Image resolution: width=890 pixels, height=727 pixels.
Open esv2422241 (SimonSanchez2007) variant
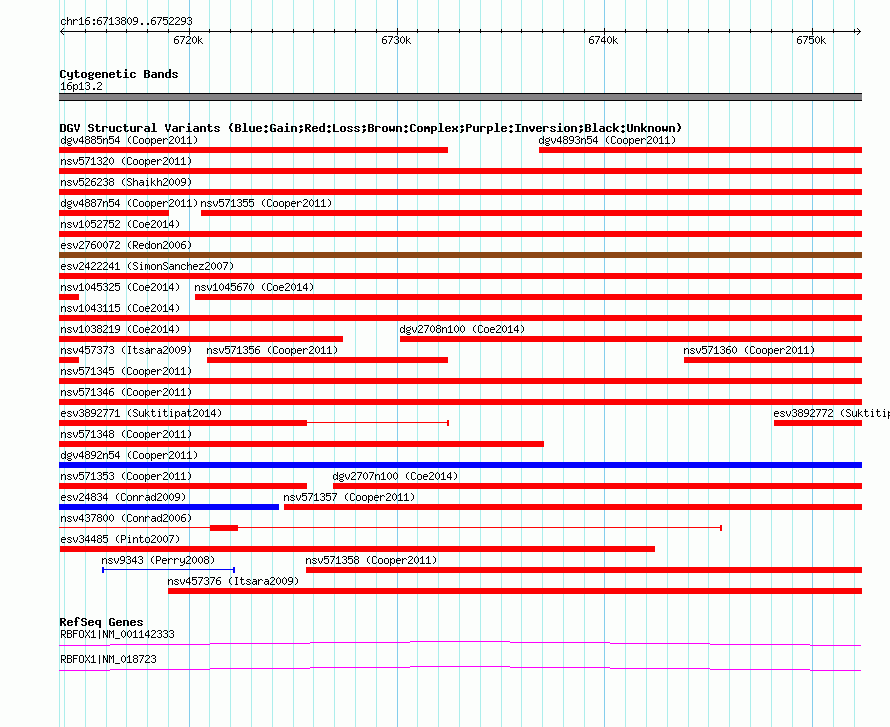point(147,266)
